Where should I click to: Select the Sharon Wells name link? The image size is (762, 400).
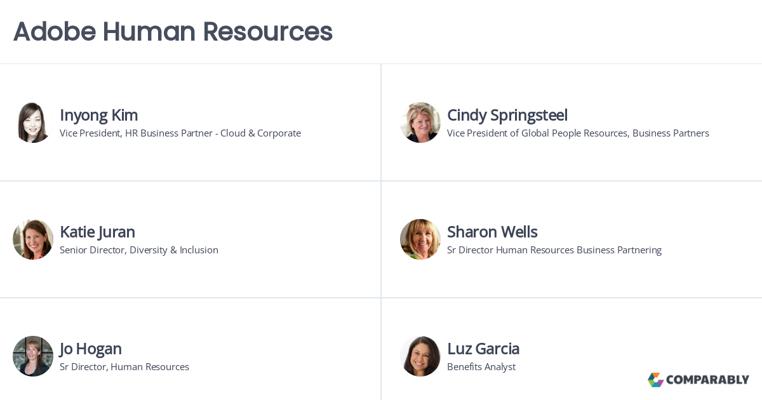click(492, 232)
